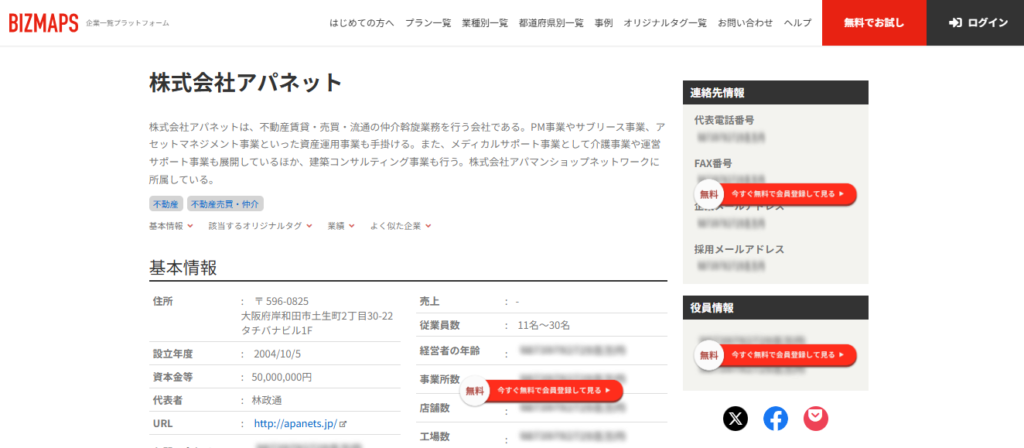
Task: Click the login arrow icon
Action: point(955,23)
